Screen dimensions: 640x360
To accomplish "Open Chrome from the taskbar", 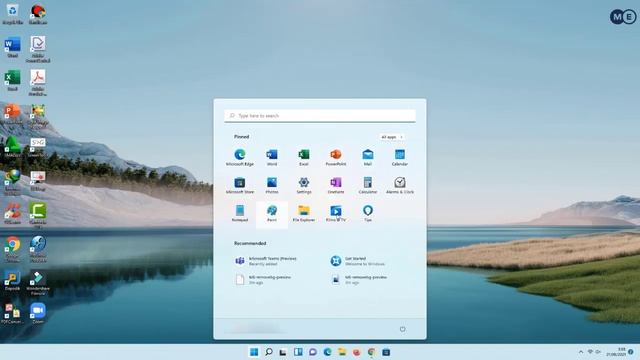I will pyautogui.click(x=371, y=352).
